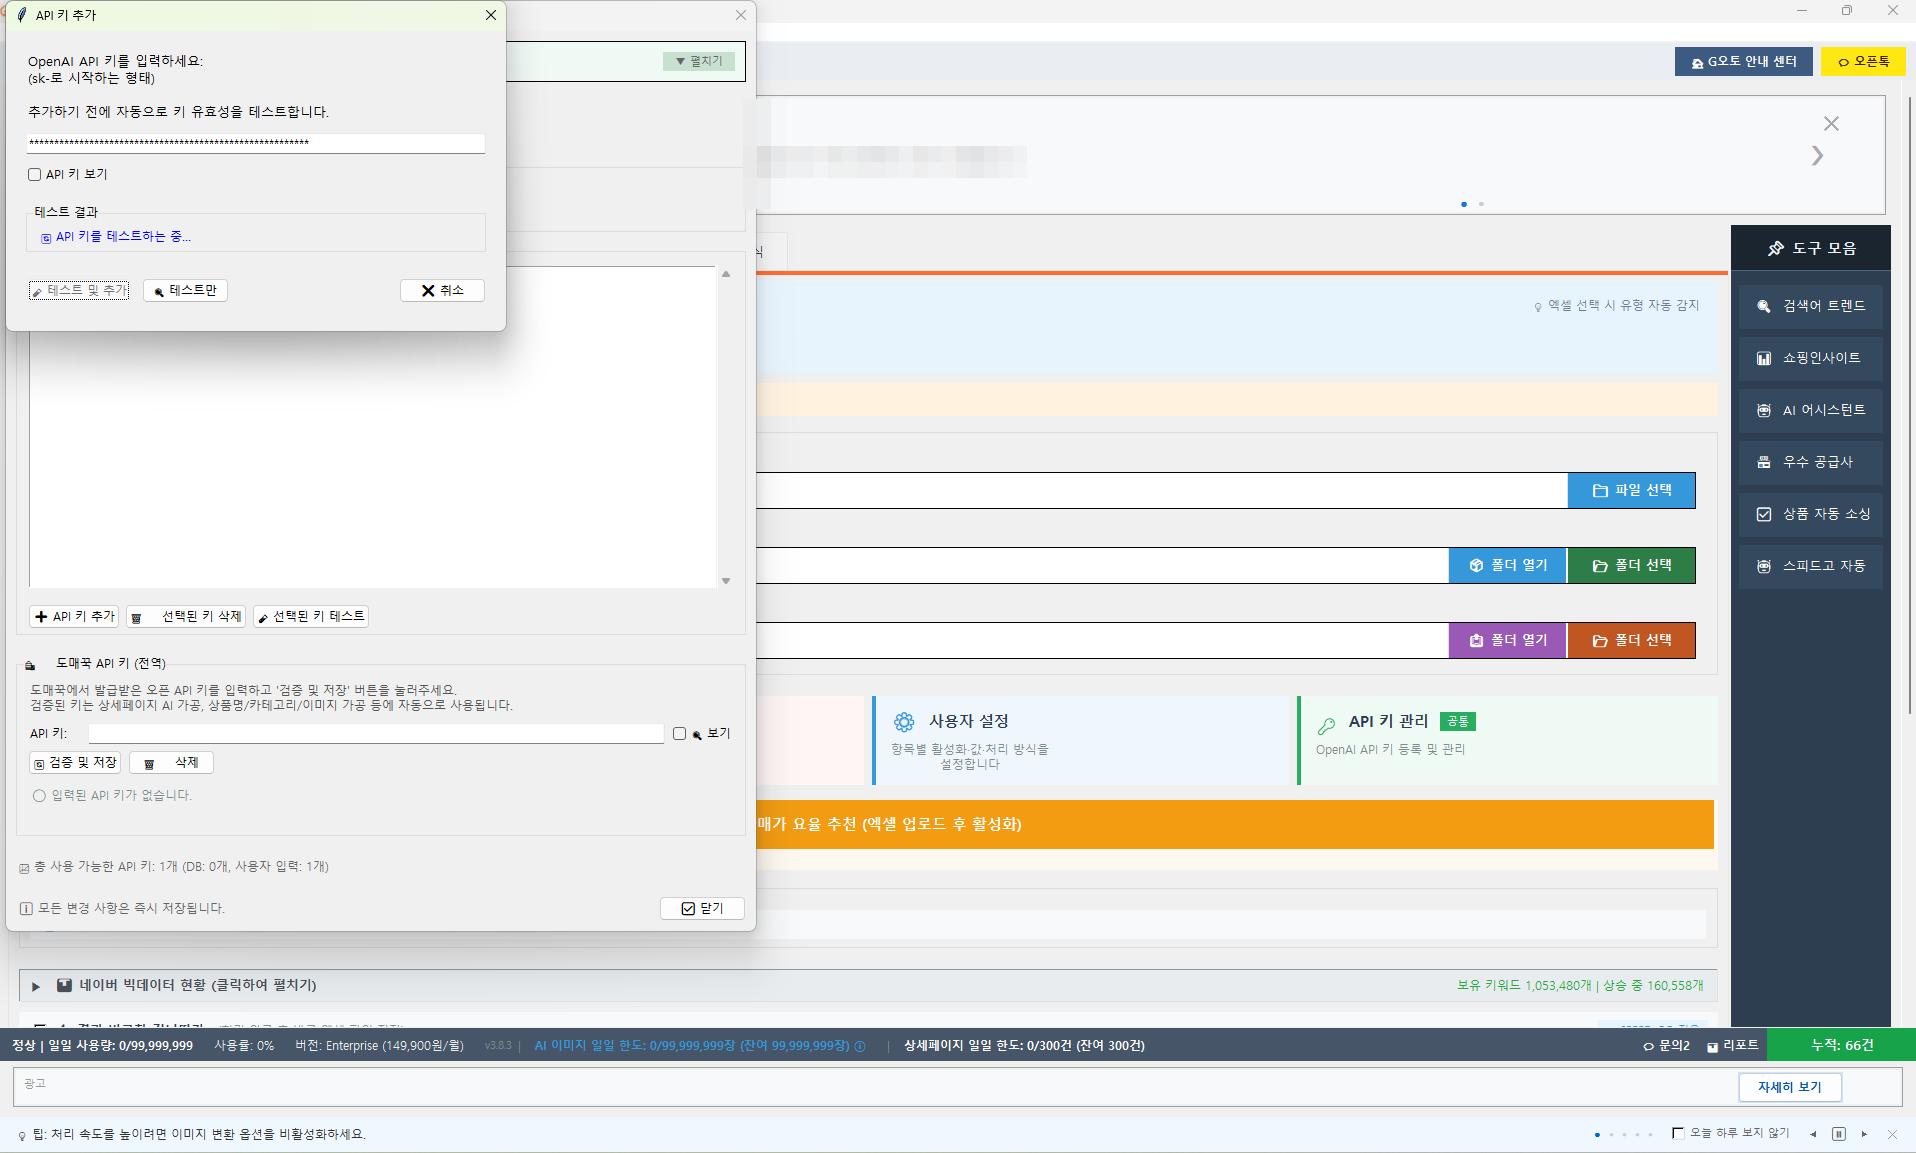Viewport: 1916px width, 1153px height.
Task: Click the 보유 키워드 1,053,480개 text
Action: (1524, 986)
